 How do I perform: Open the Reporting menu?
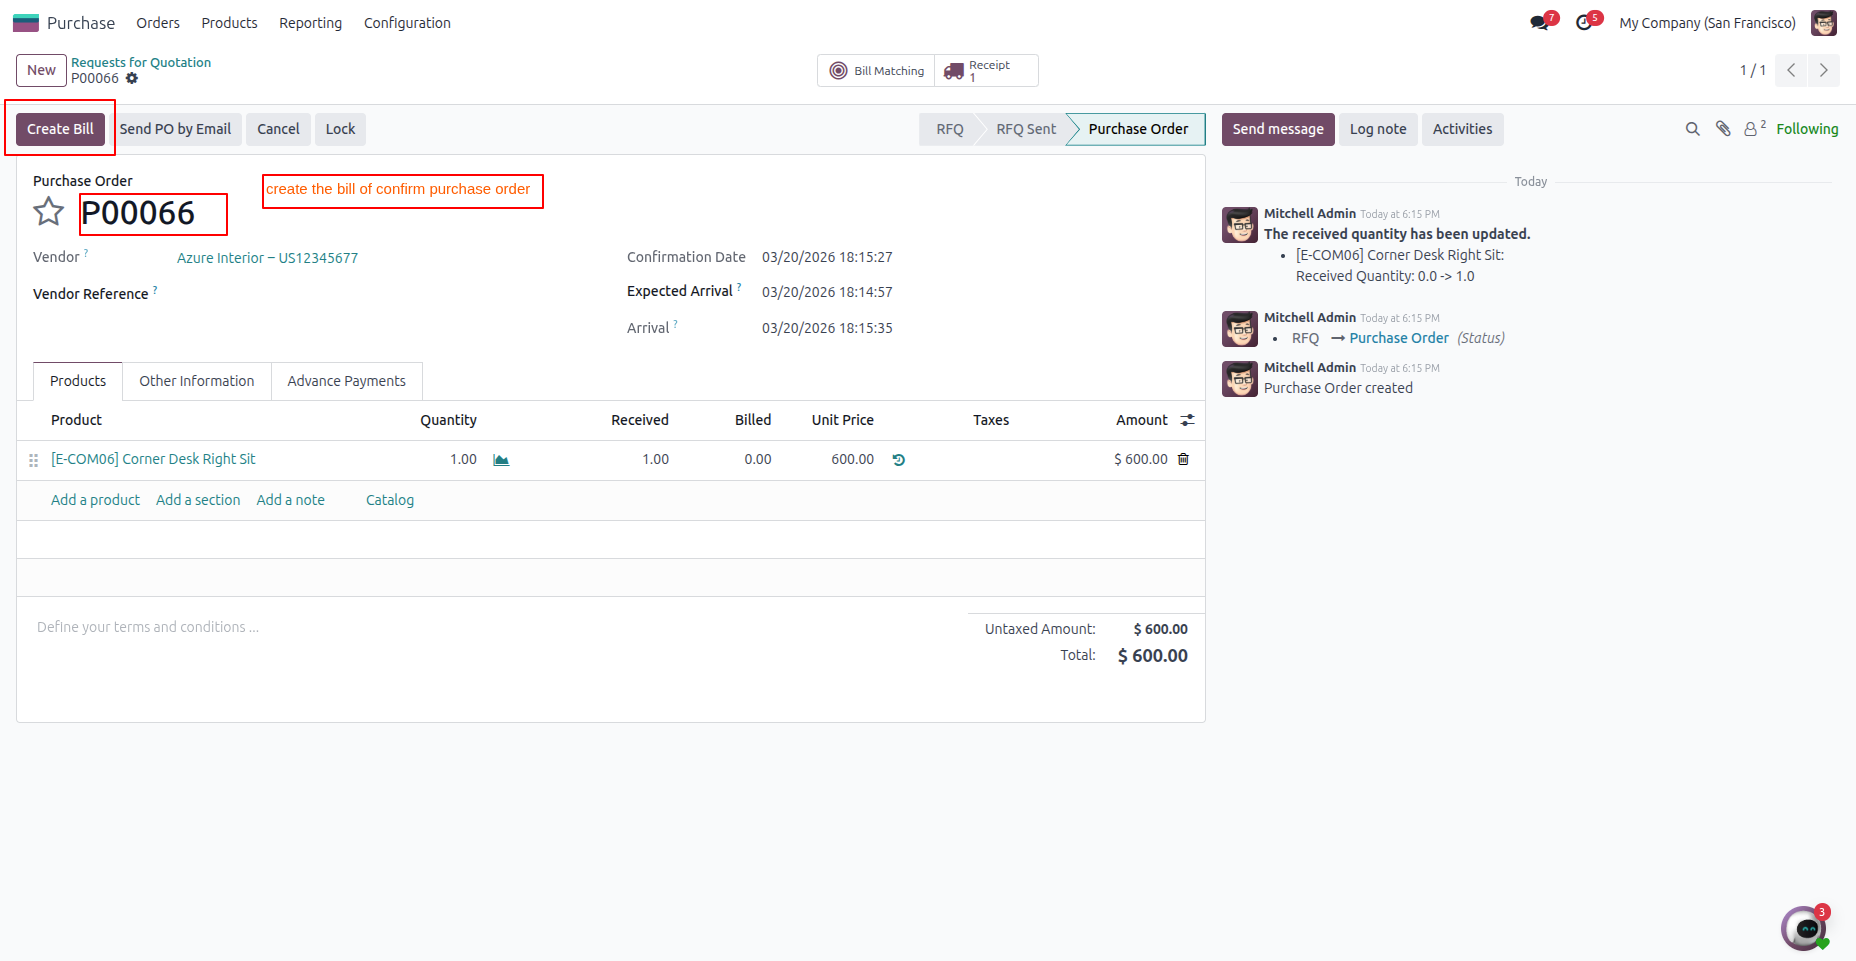pyautogui.click(x=310, y=23)
